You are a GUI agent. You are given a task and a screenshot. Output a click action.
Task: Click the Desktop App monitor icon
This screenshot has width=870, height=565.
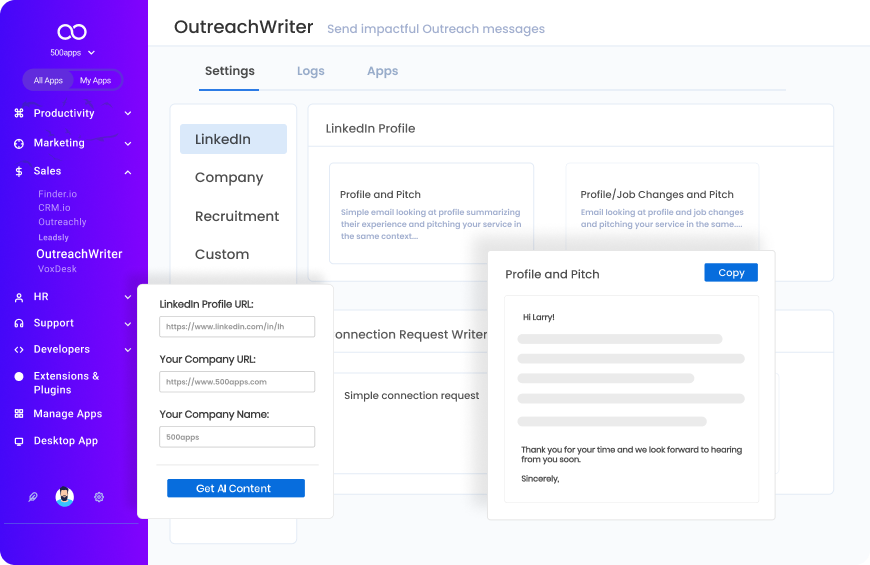(19, 441)
